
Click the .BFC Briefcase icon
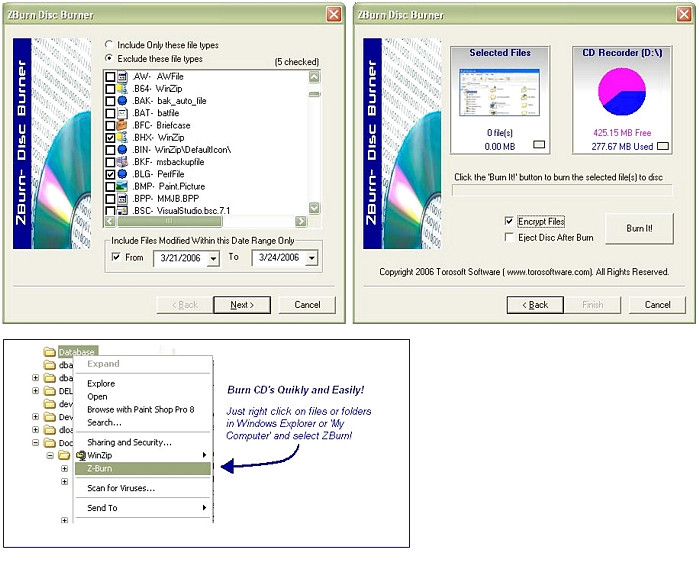tap(122, 125)
